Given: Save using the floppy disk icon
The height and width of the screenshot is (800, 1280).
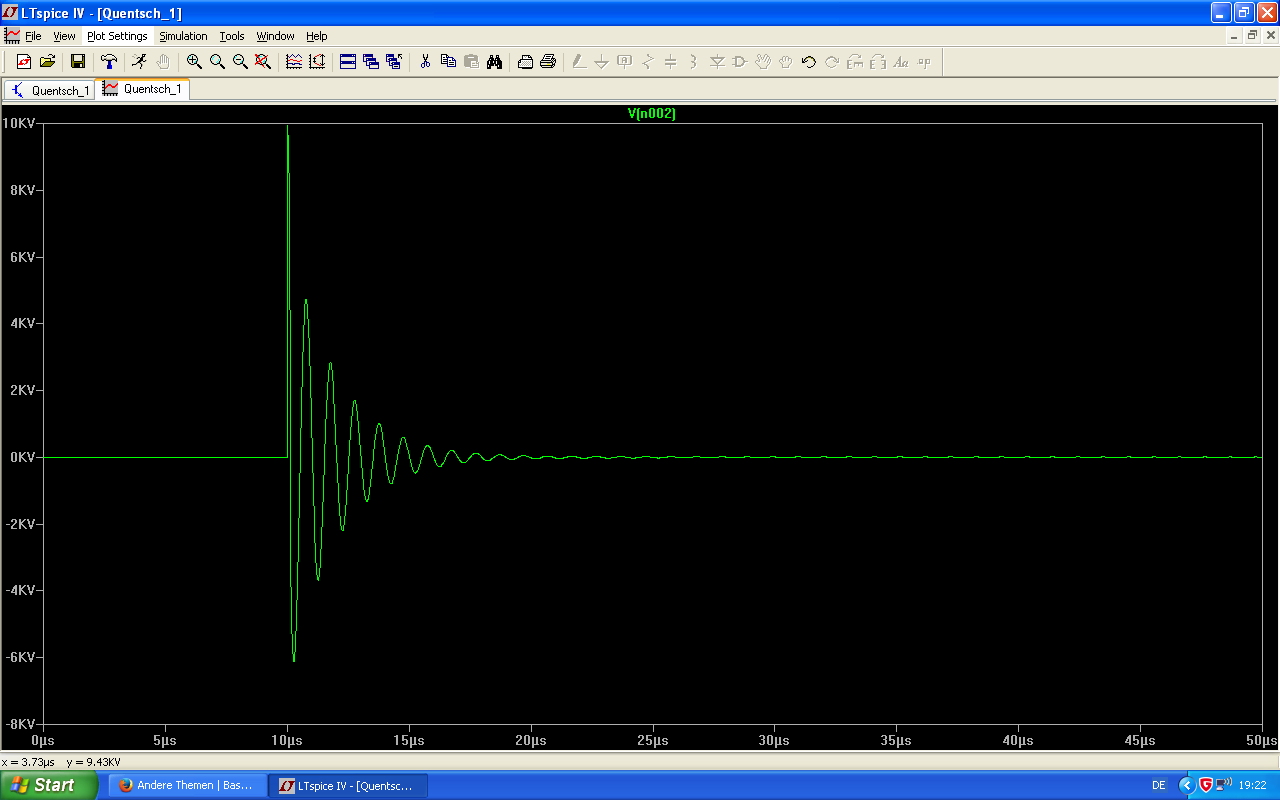Looking at the screenshot, I should pos(77,62).
